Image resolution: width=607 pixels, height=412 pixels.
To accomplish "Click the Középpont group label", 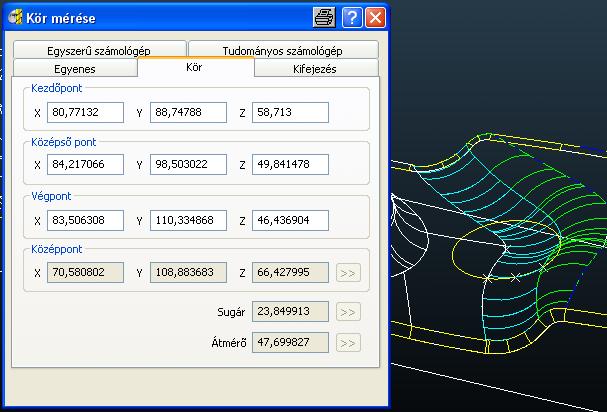I will (57, 249).
